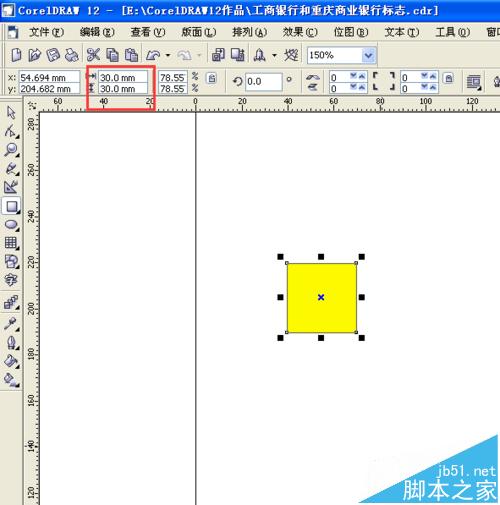Select the Eyedropper tool
This screenshot has height=505, width=500.
11,323
